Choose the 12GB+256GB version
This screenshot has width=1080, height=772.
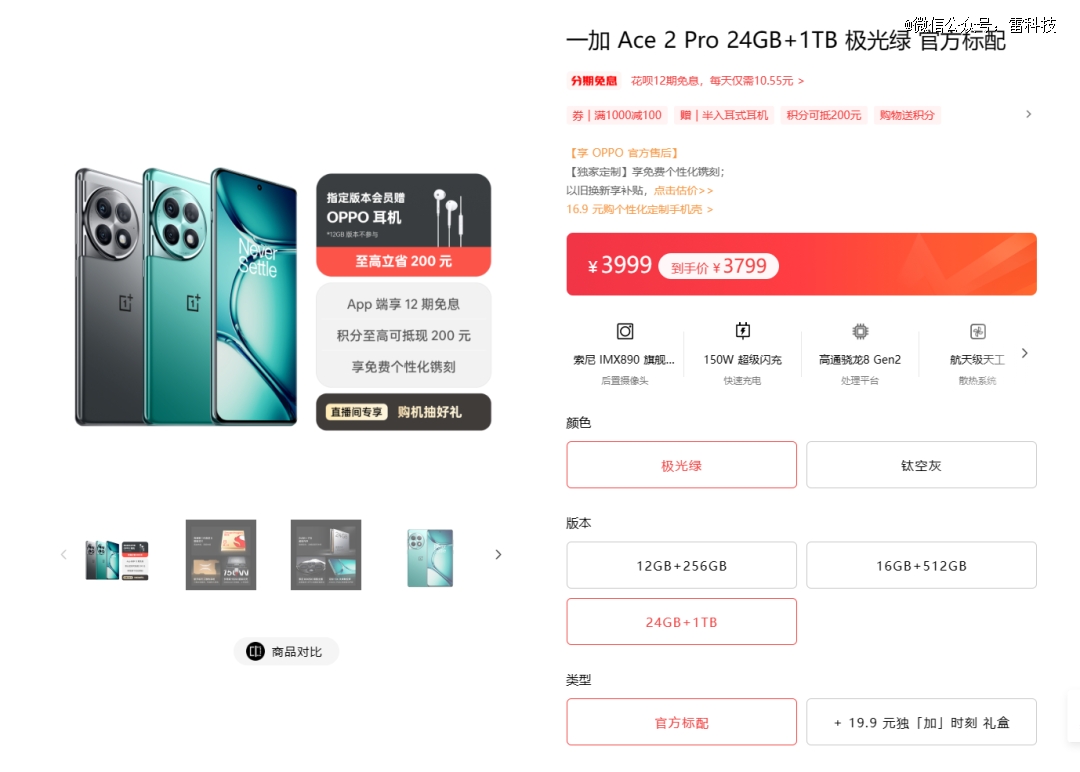[x=681, y=565]
